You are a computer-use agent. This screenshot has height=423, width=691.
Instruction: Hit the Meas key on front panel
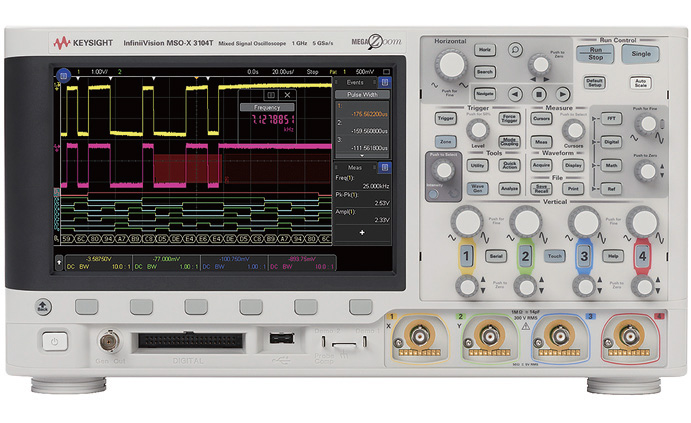pos(541,142)
